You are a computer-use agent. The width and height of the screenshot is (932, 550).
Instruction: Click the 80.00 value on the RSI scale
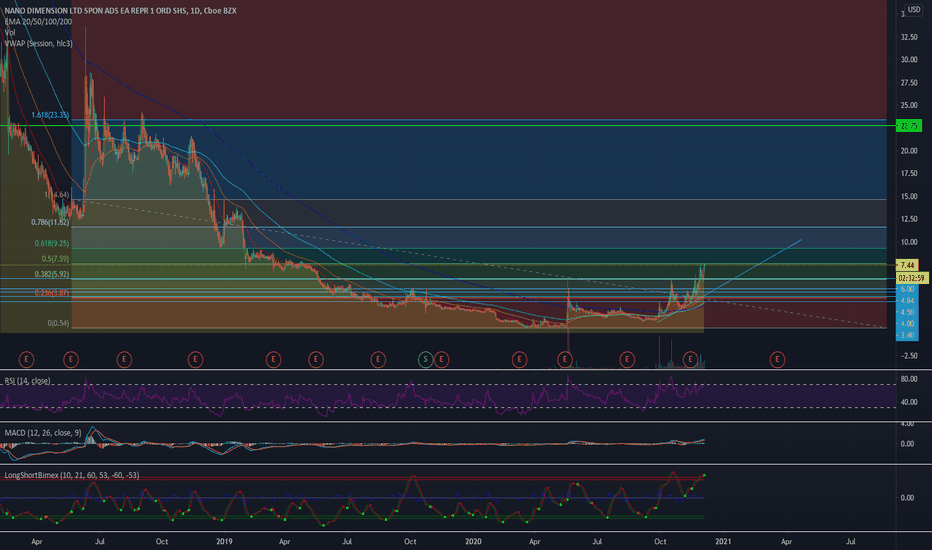[909, 379]
